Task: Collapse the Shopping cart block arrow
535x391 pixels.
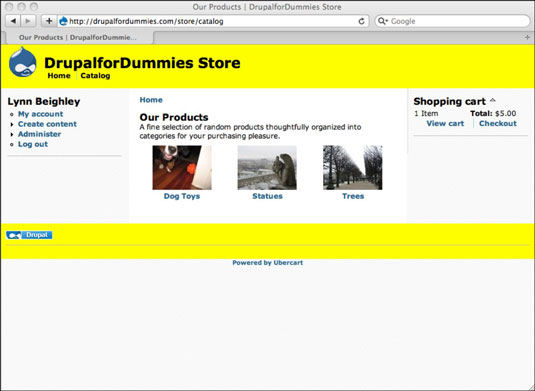Action: (493, 100)
